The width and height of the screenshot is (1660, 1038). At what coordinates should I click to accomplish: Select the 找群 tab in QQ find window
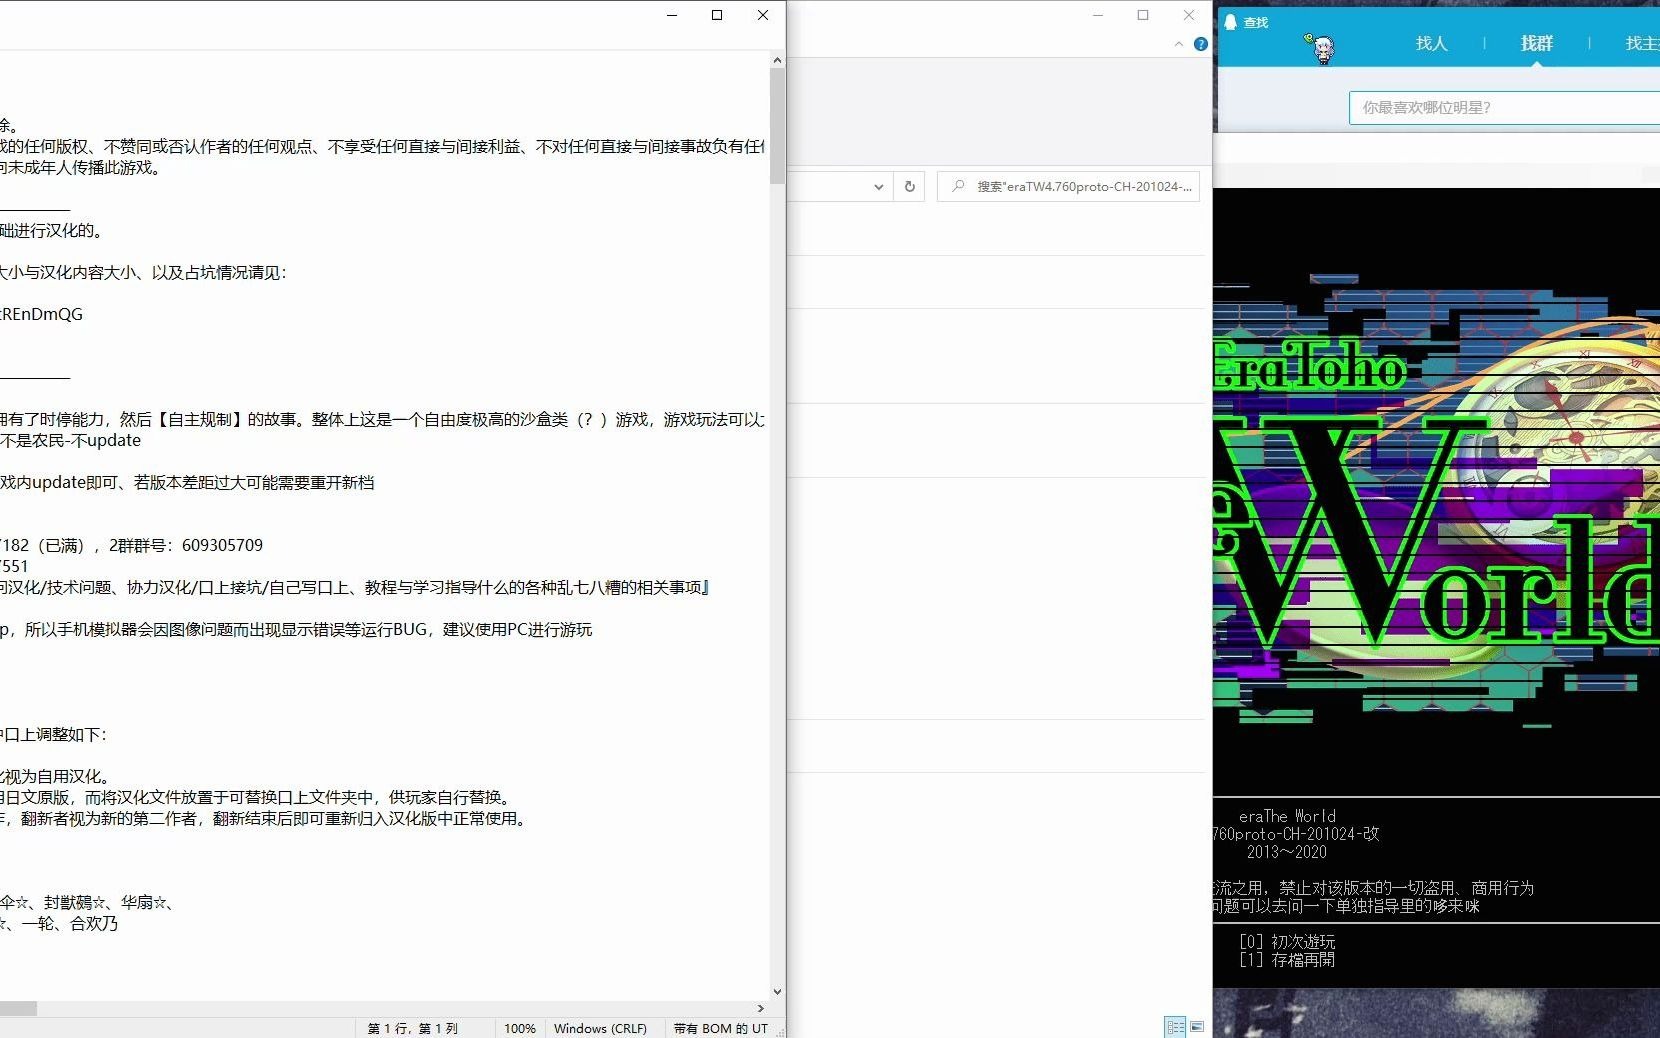pyautogui.click(x=1536, y=43)
